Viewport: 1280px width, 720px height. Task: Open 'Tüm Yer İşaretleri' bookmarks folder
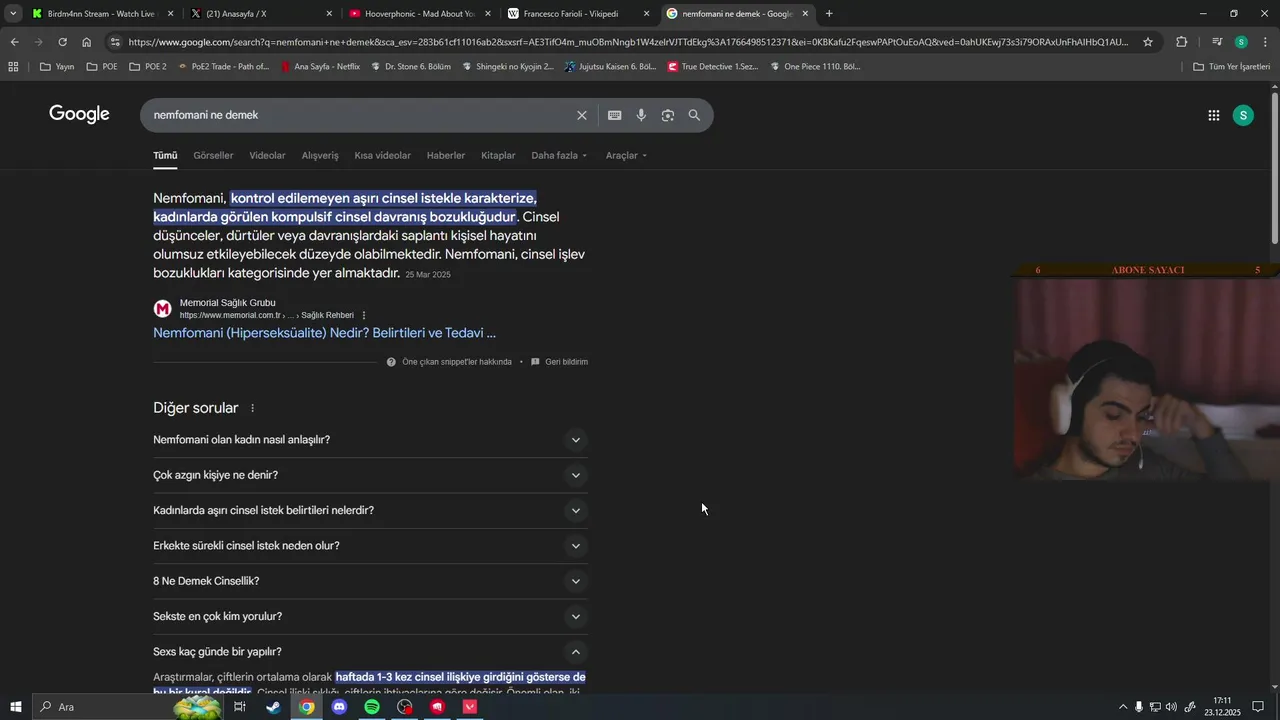[1232, 67]
